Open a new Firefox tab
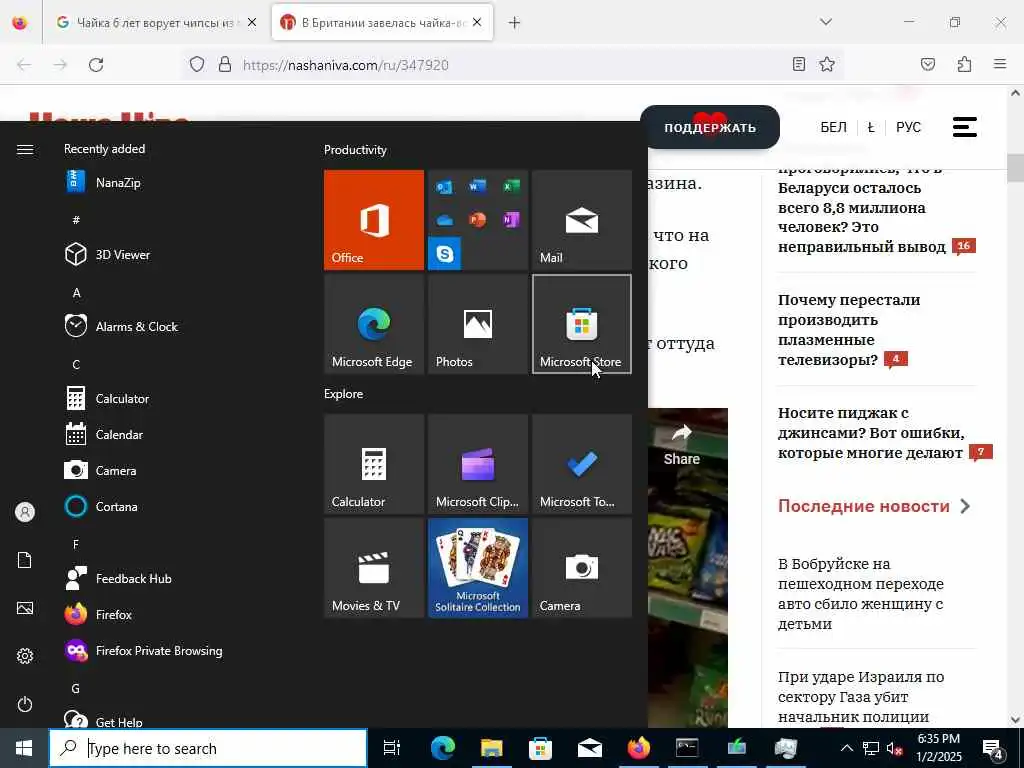 tap(515, 23)
